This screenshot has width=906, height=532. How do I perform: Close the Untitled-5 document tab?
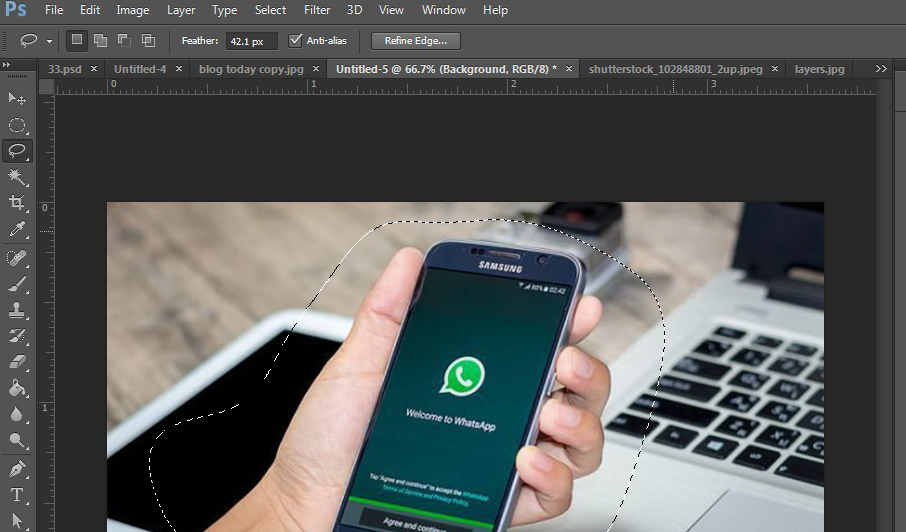569,69
